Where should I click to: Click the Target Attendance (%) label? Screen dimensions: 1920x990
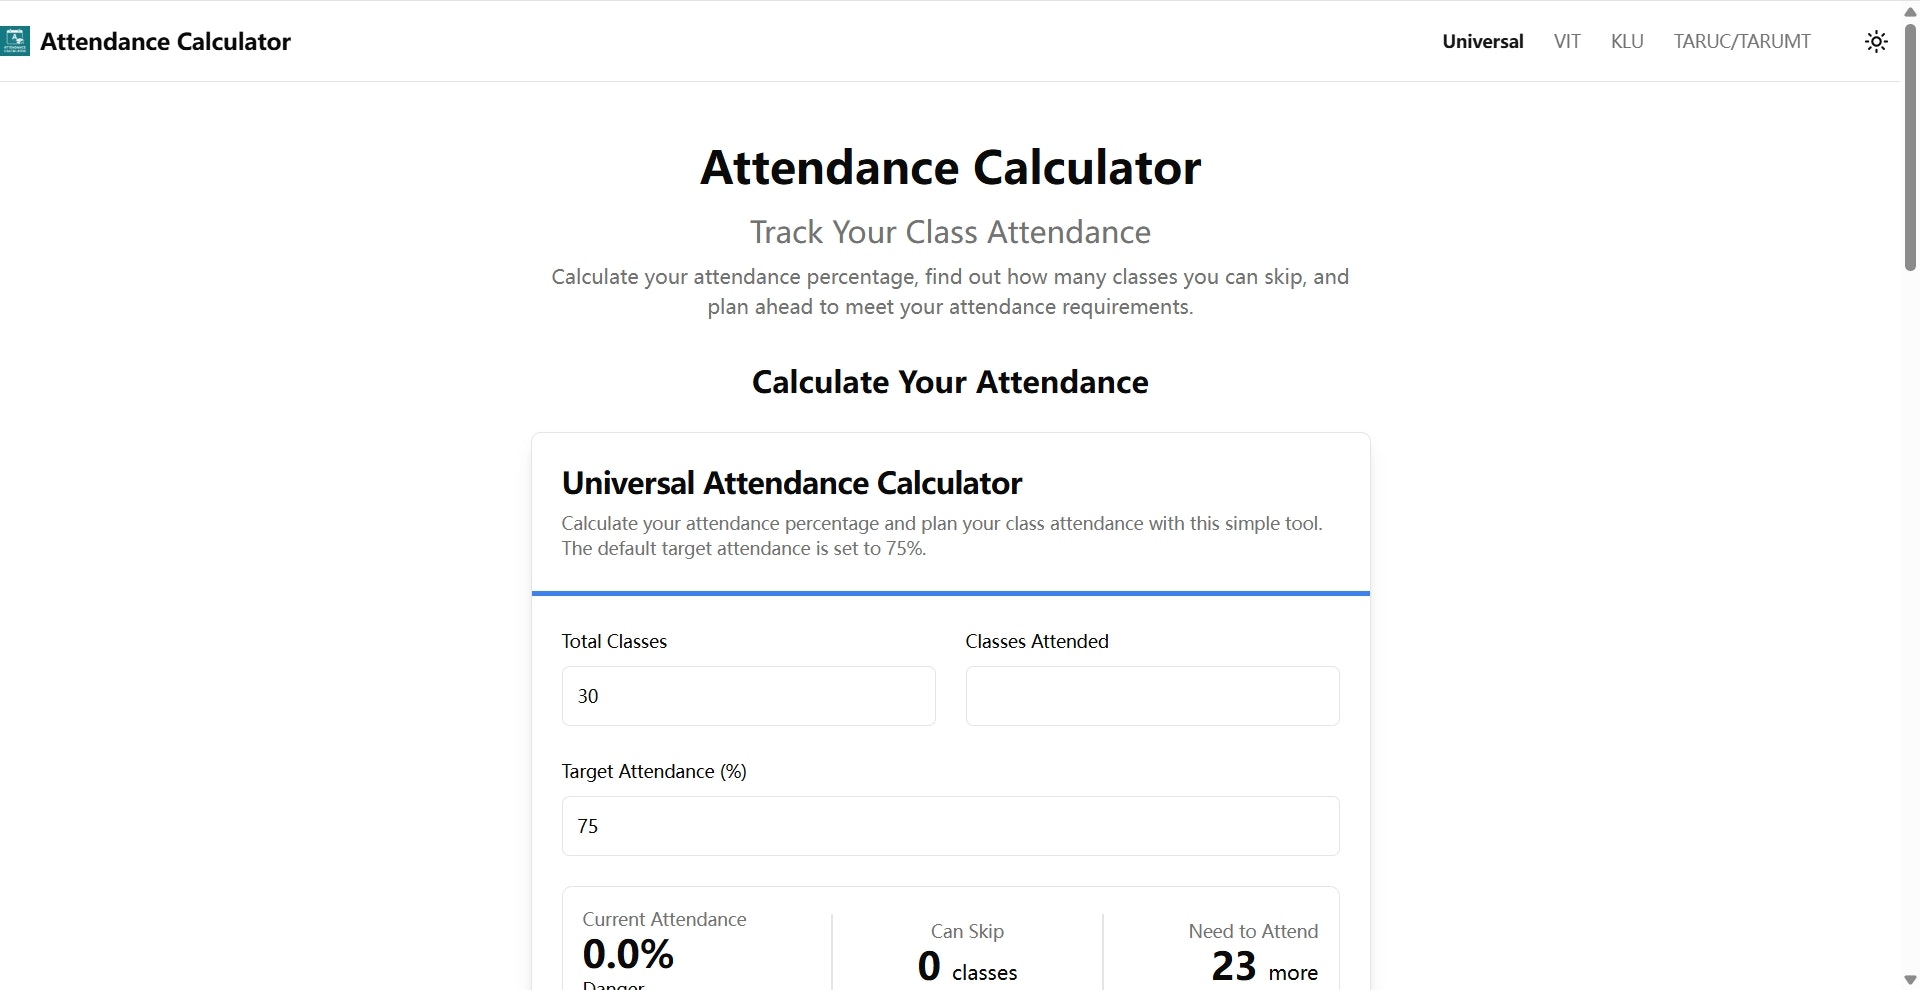point(654,771)
